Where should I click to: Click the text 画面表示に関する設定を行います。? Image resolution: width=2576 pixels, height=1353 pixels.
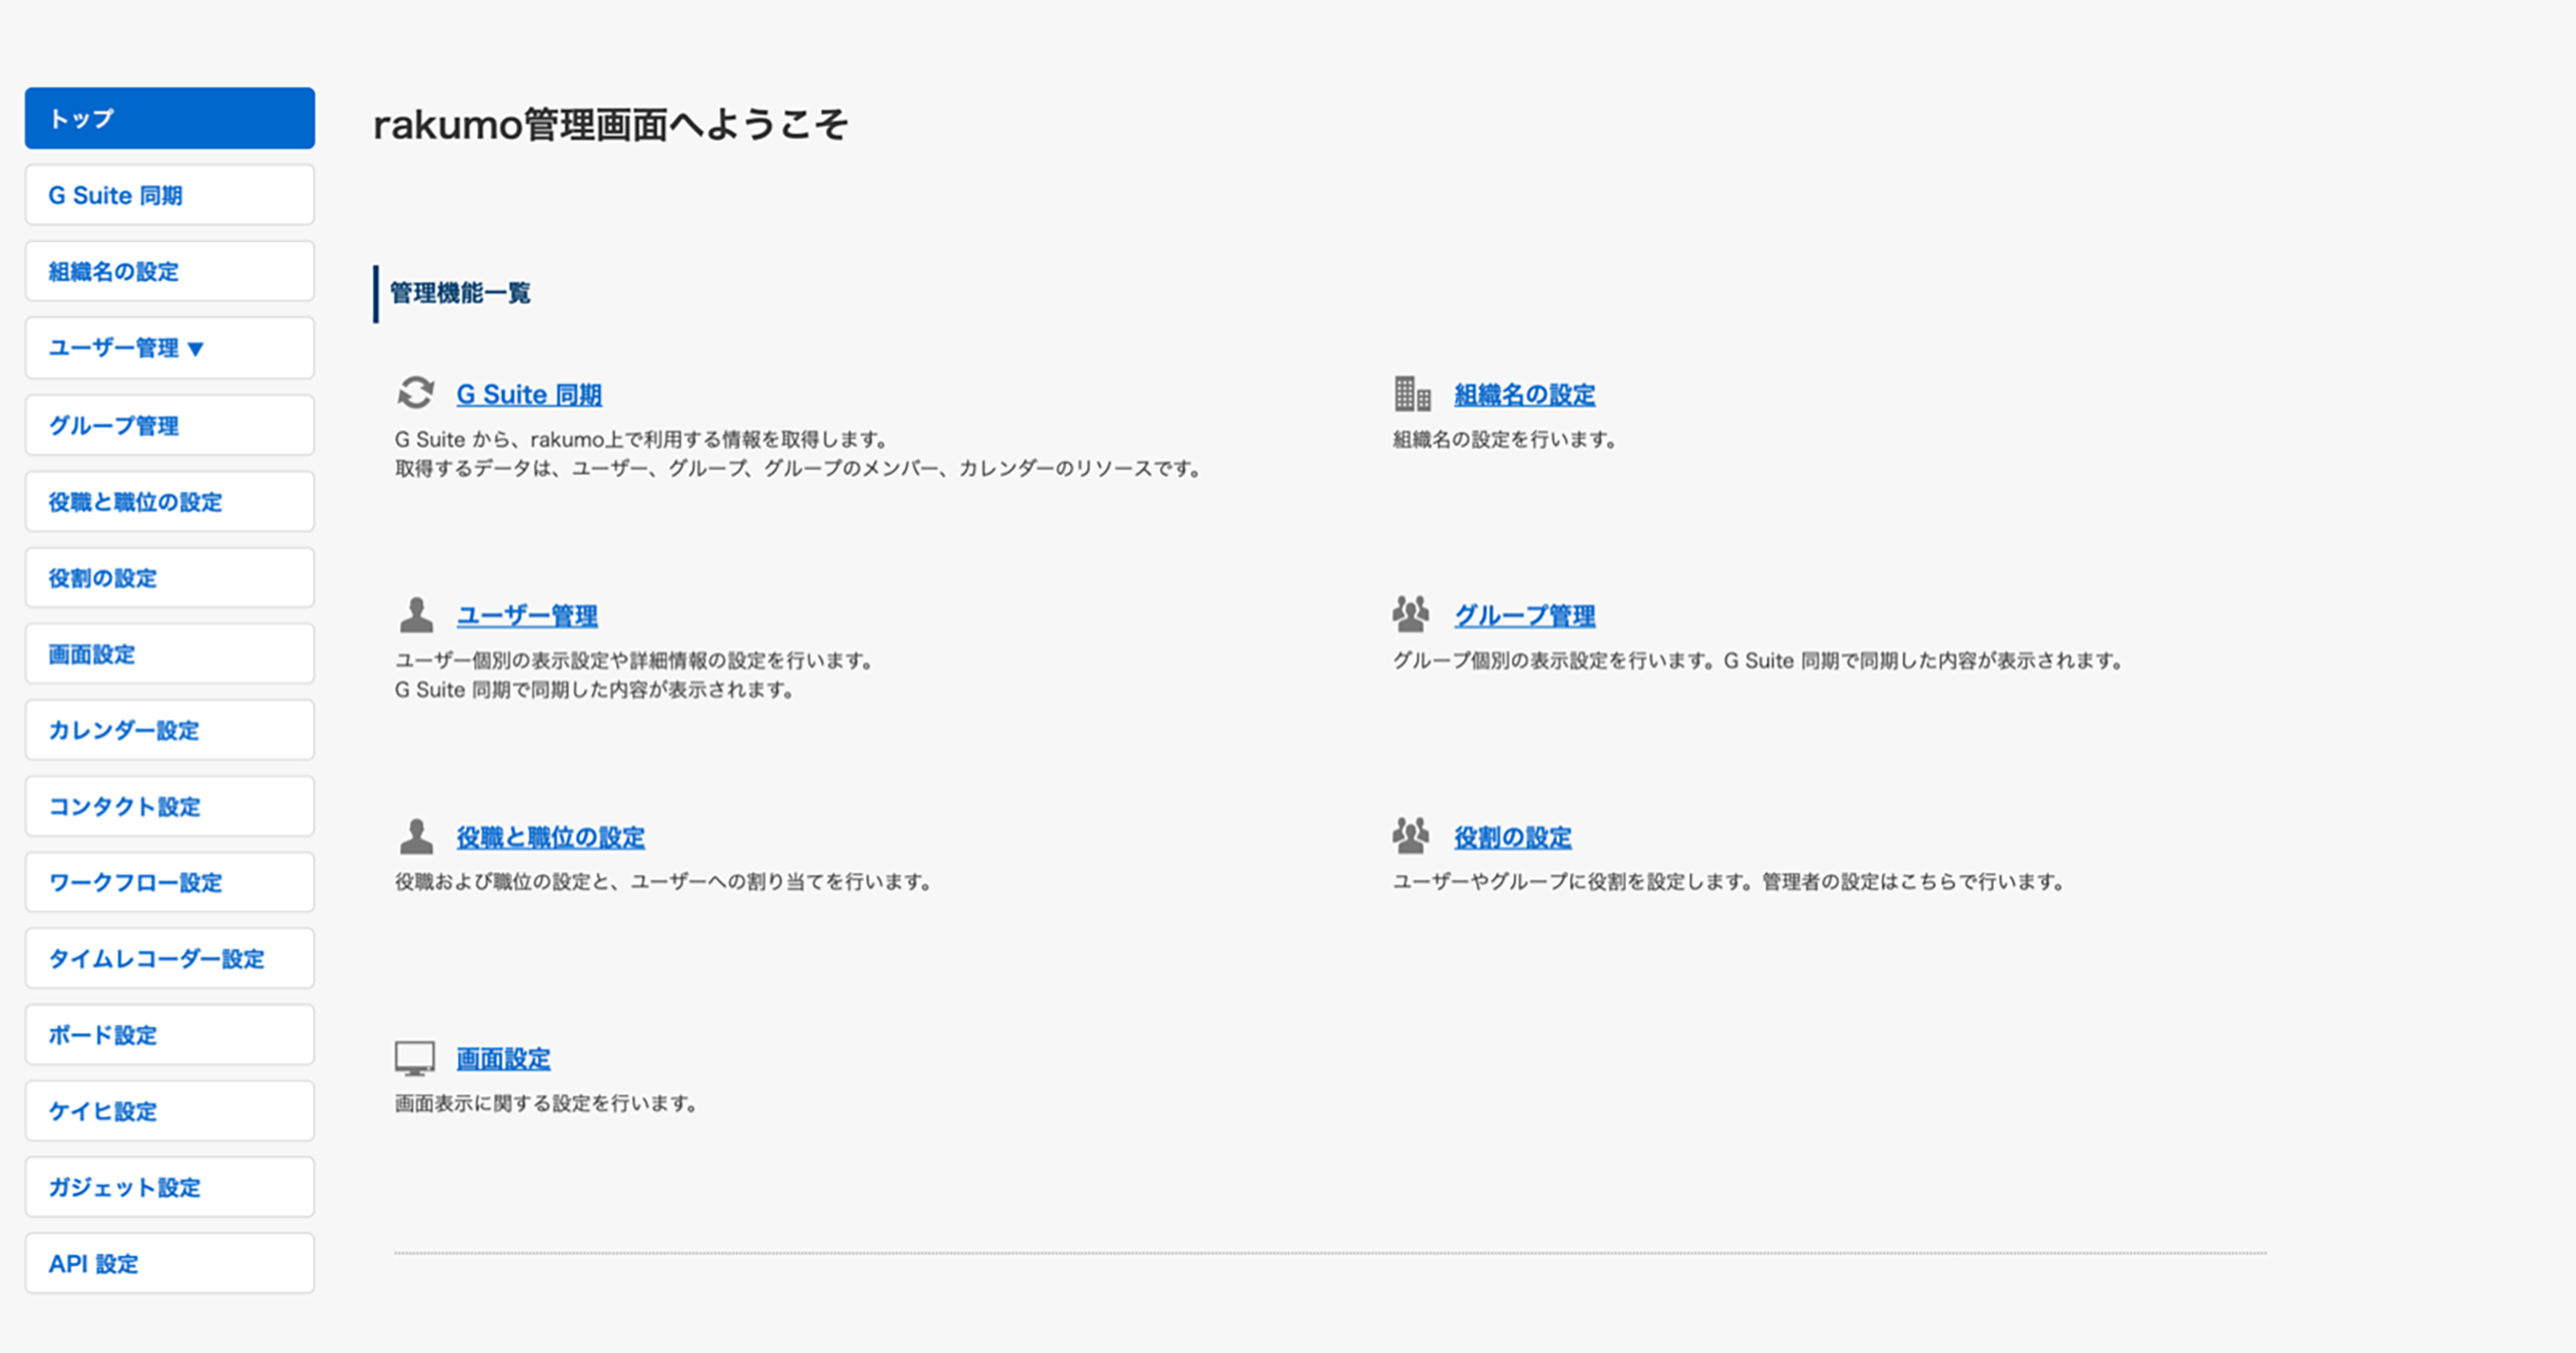point(545,1104)
